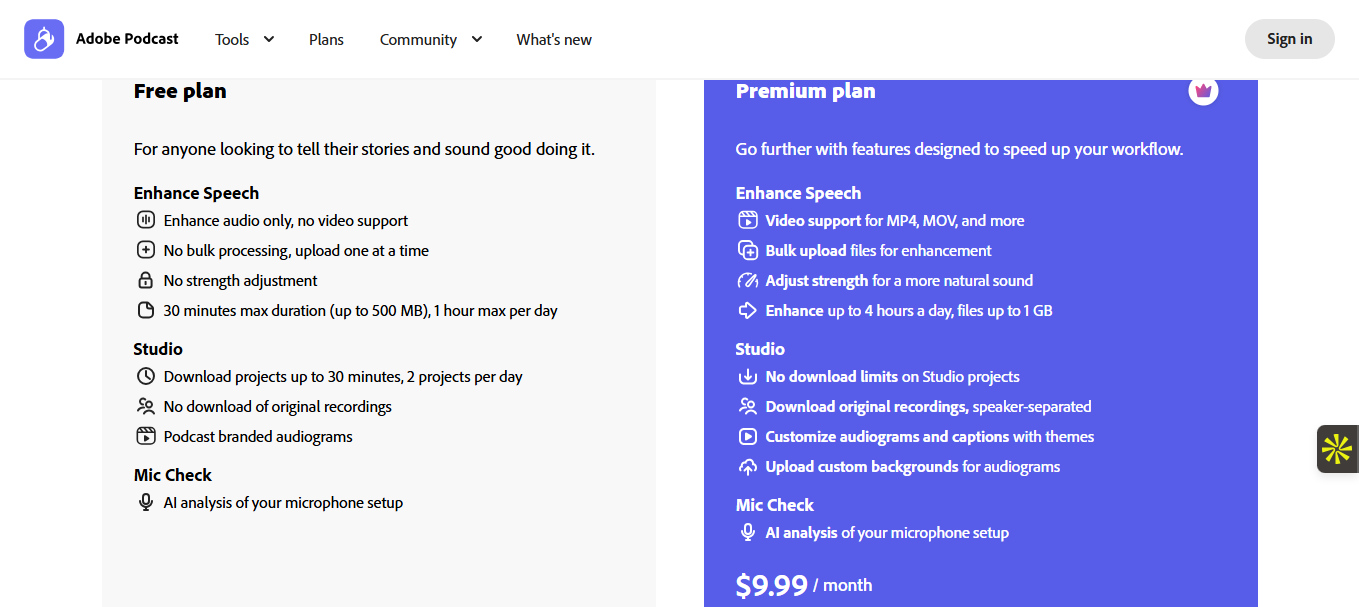Click the Video support film icon
This screenshot has width=1359, height=607.
(x=748, y=221)
